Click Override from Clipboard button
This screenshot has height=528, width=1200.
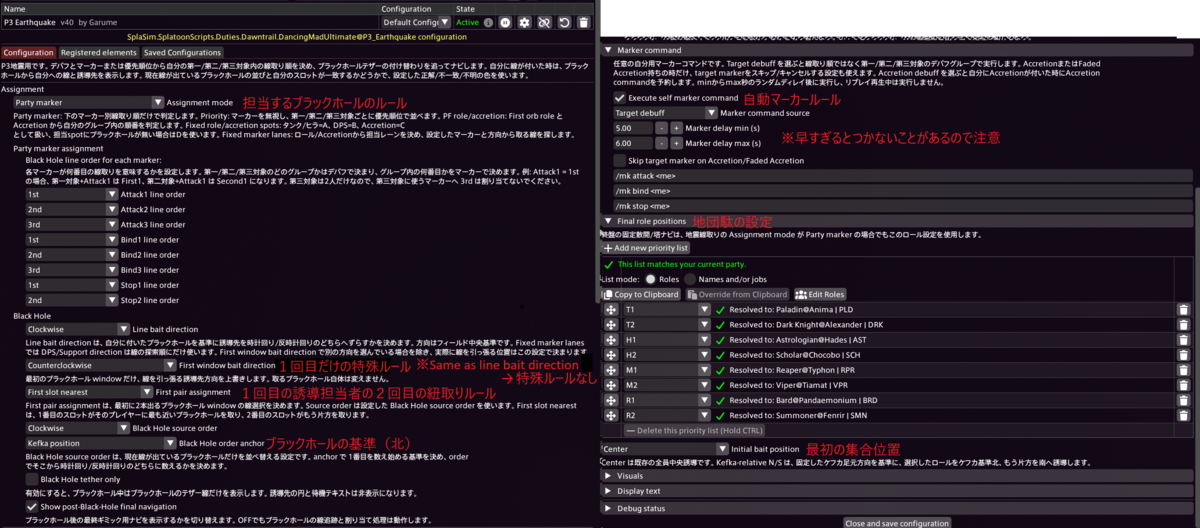[737, 294]
